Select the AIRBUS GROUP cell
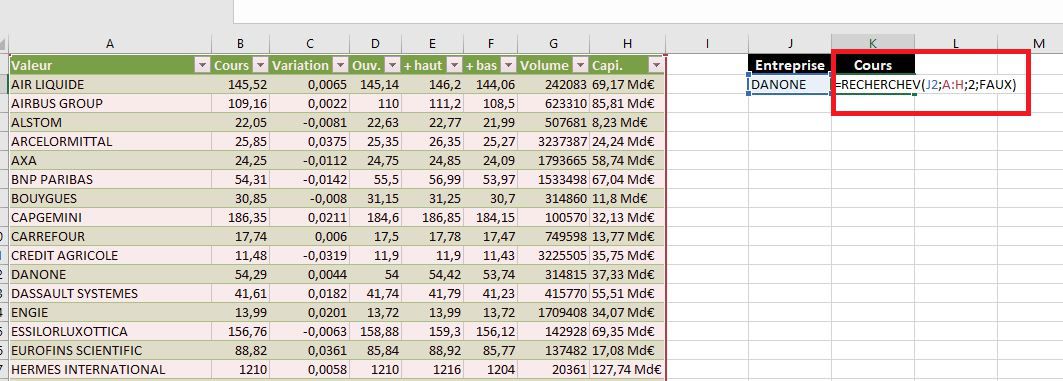 110,104
